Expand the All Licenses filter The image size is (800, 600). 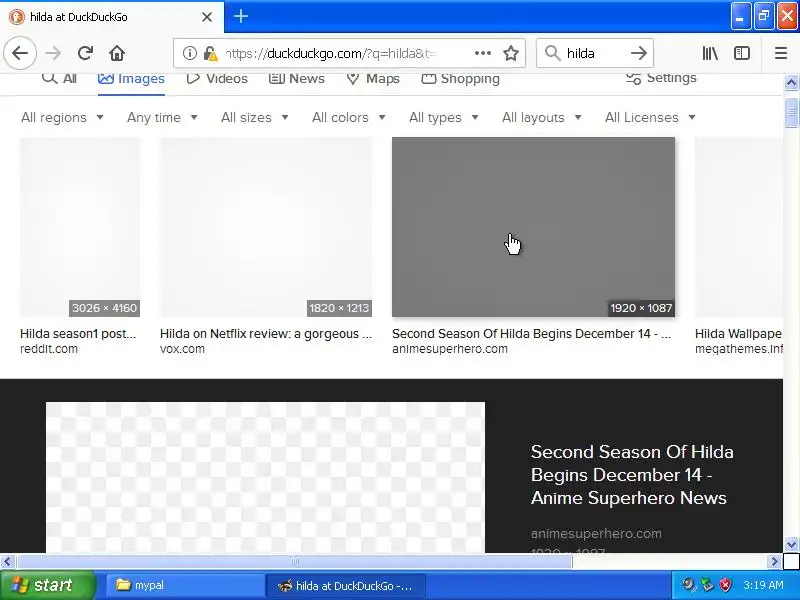[650, 117]
